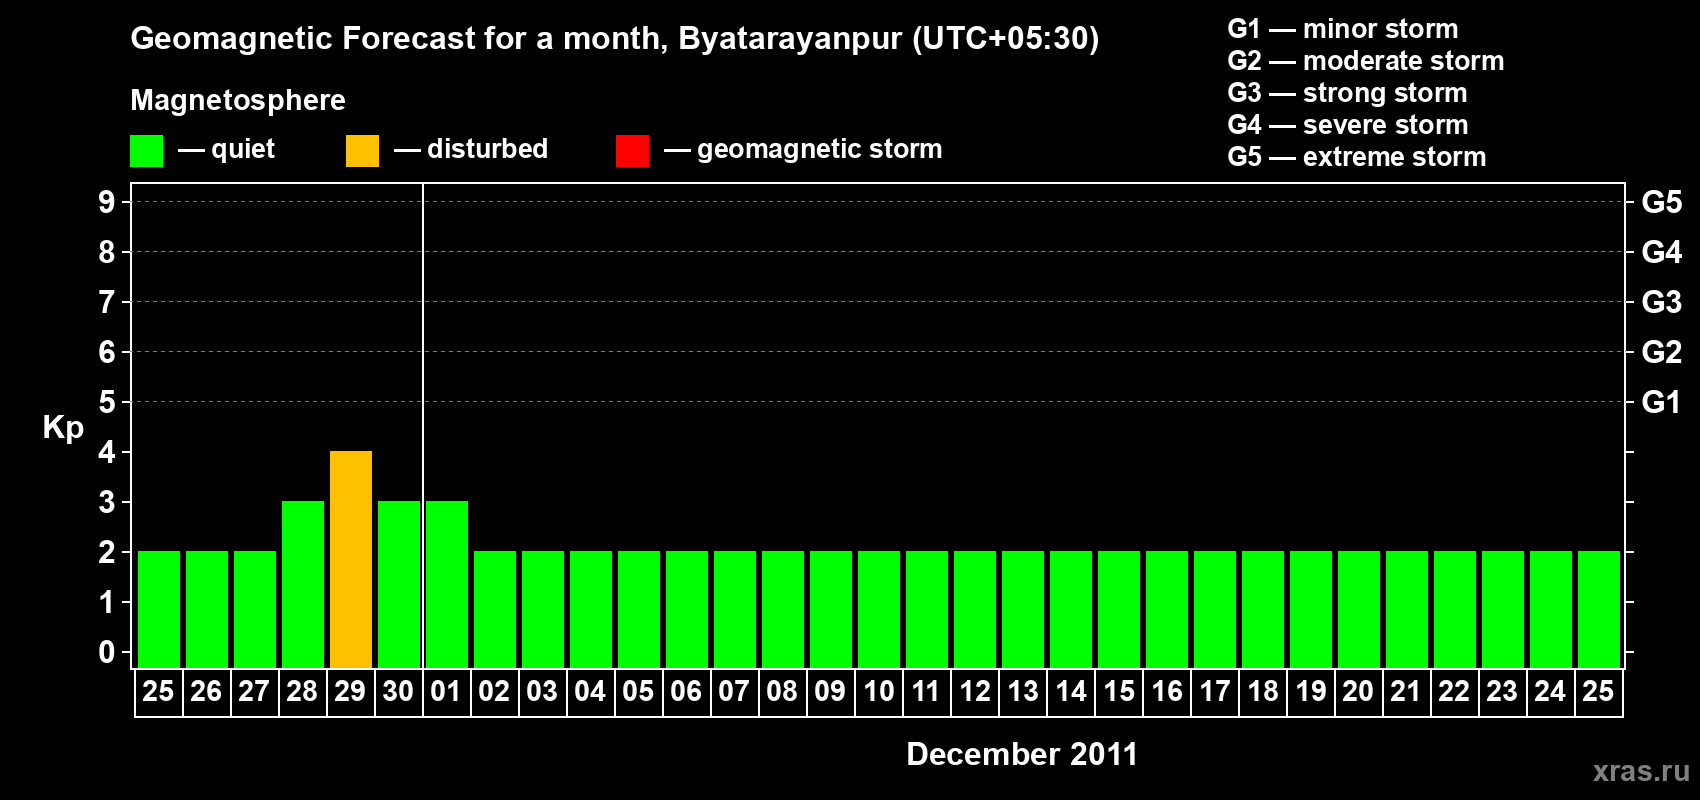The width and height of the screenshot is (1700, 800).
Task: Click the 'December 2011' month label
Action: 1022,754
